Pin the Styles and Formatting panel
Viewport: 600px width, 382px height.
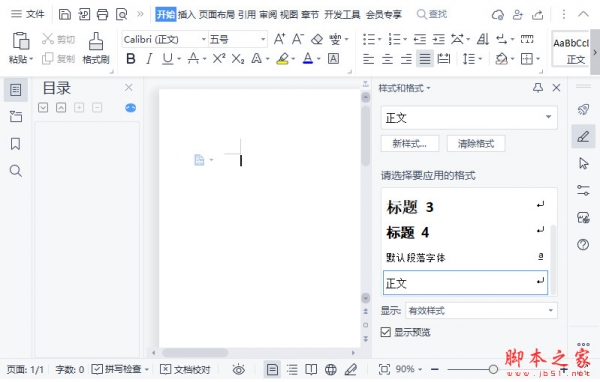pos(538,88)
